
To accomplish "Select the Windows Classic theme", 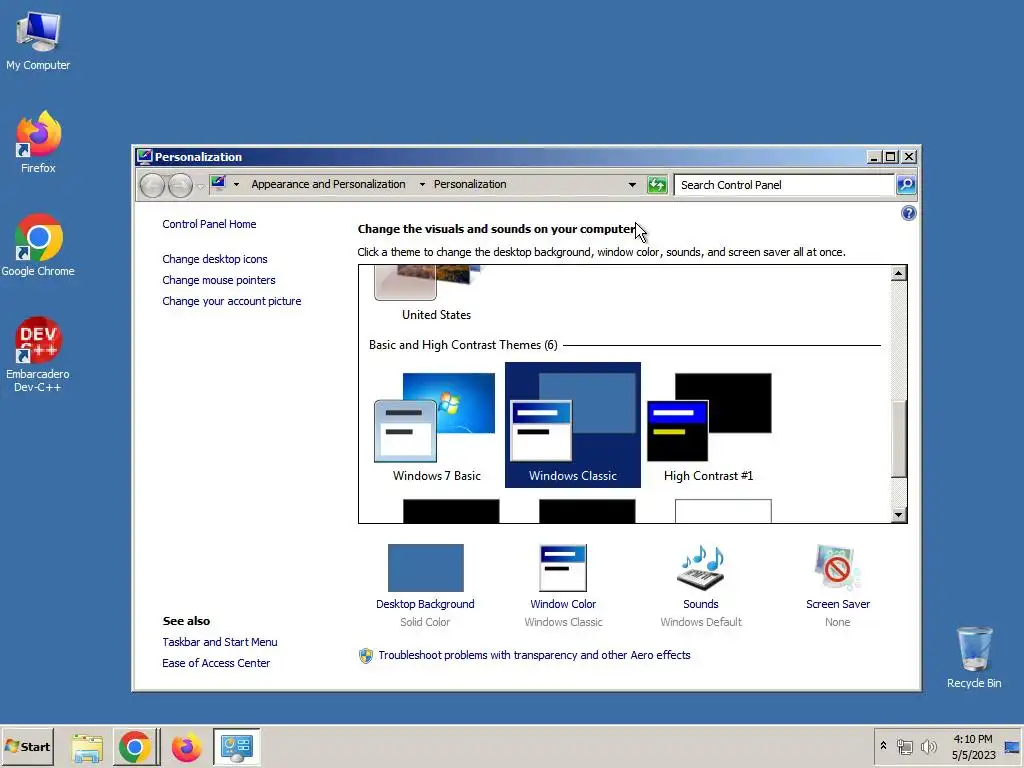I will (x=573, y=425).
